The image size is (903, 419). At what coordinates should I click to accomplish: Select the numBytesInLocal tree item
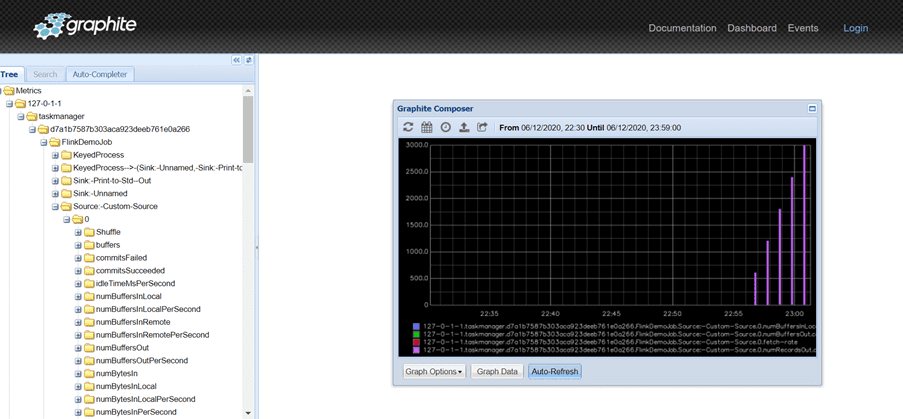126,386
